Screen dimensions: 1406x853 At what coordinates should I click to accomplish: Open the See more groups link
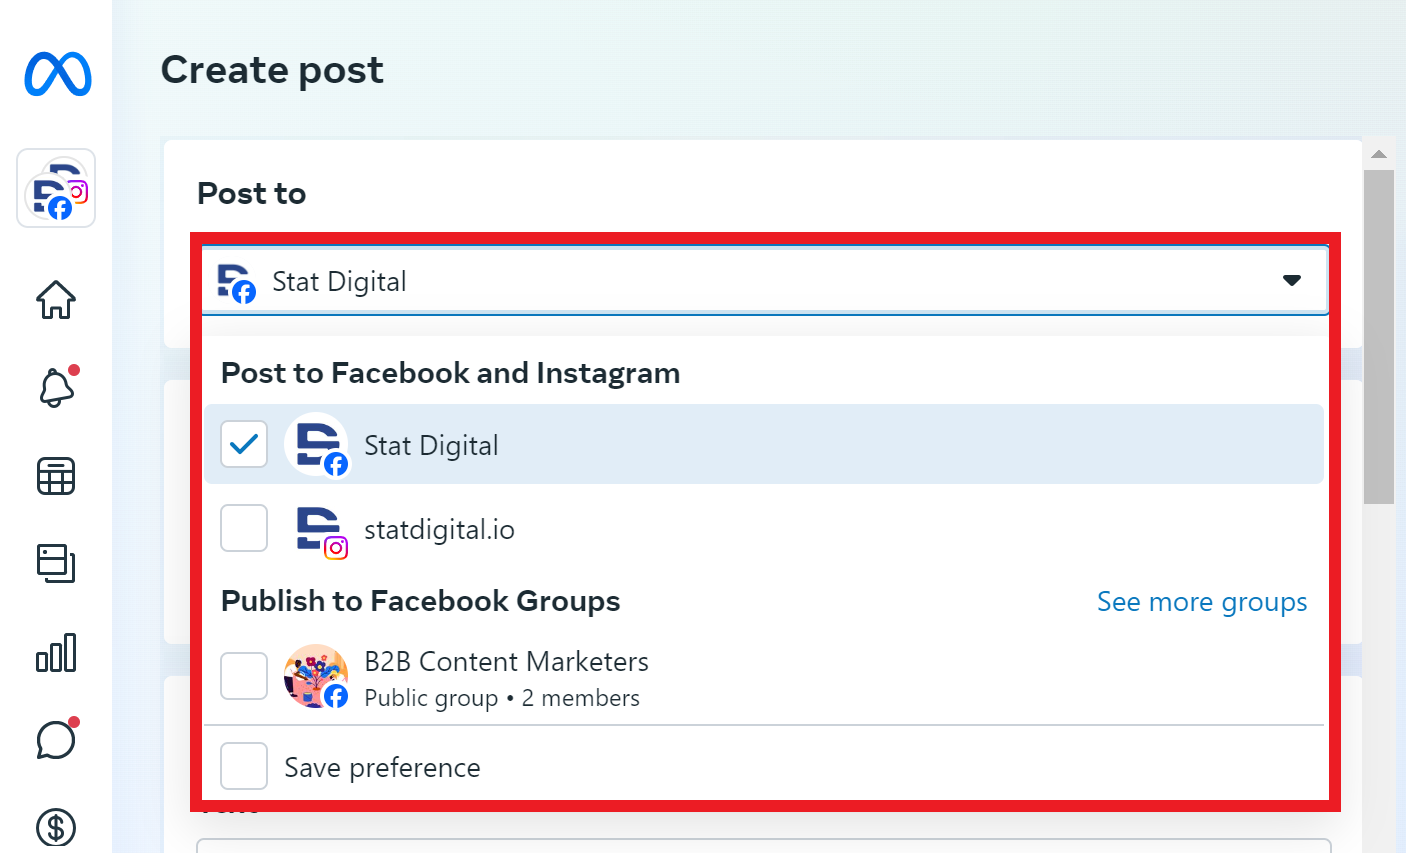point(1202,602)
